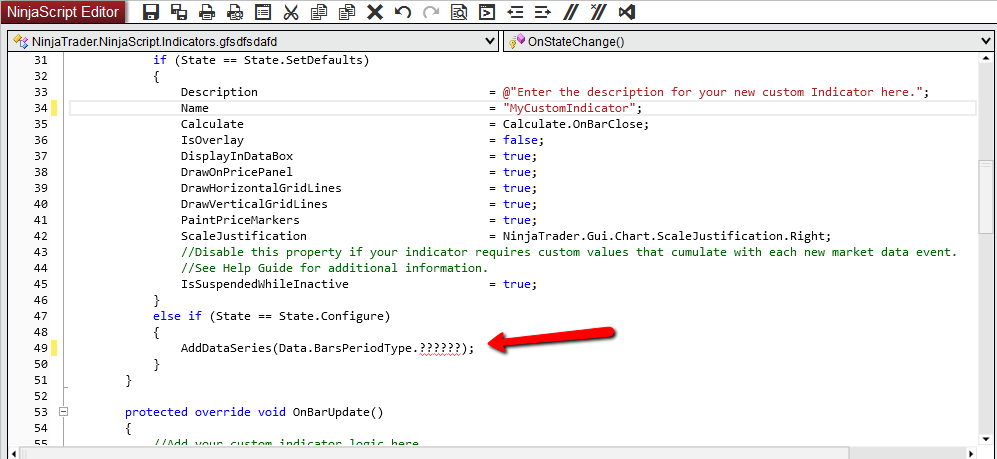
Task: Open the script properties window icon
Action: click(x=263, y=11)
